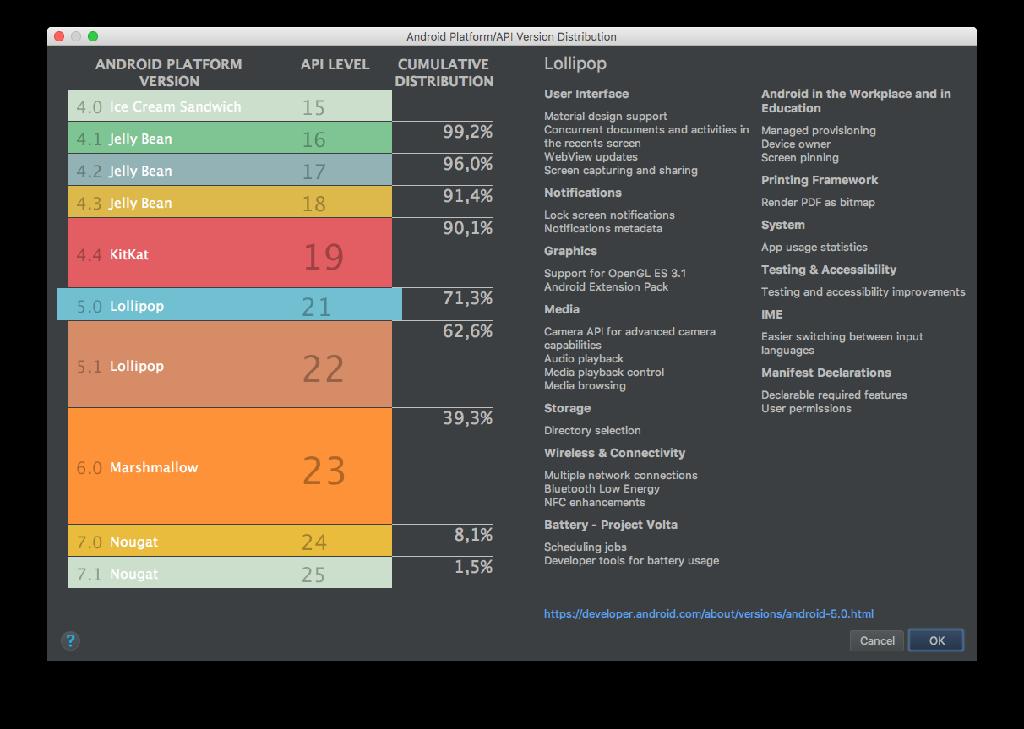The width and height of the screenshot is (1024, 729).
Task: Select the 4.3 Jelly Bean row
Action: click(230, 202)
